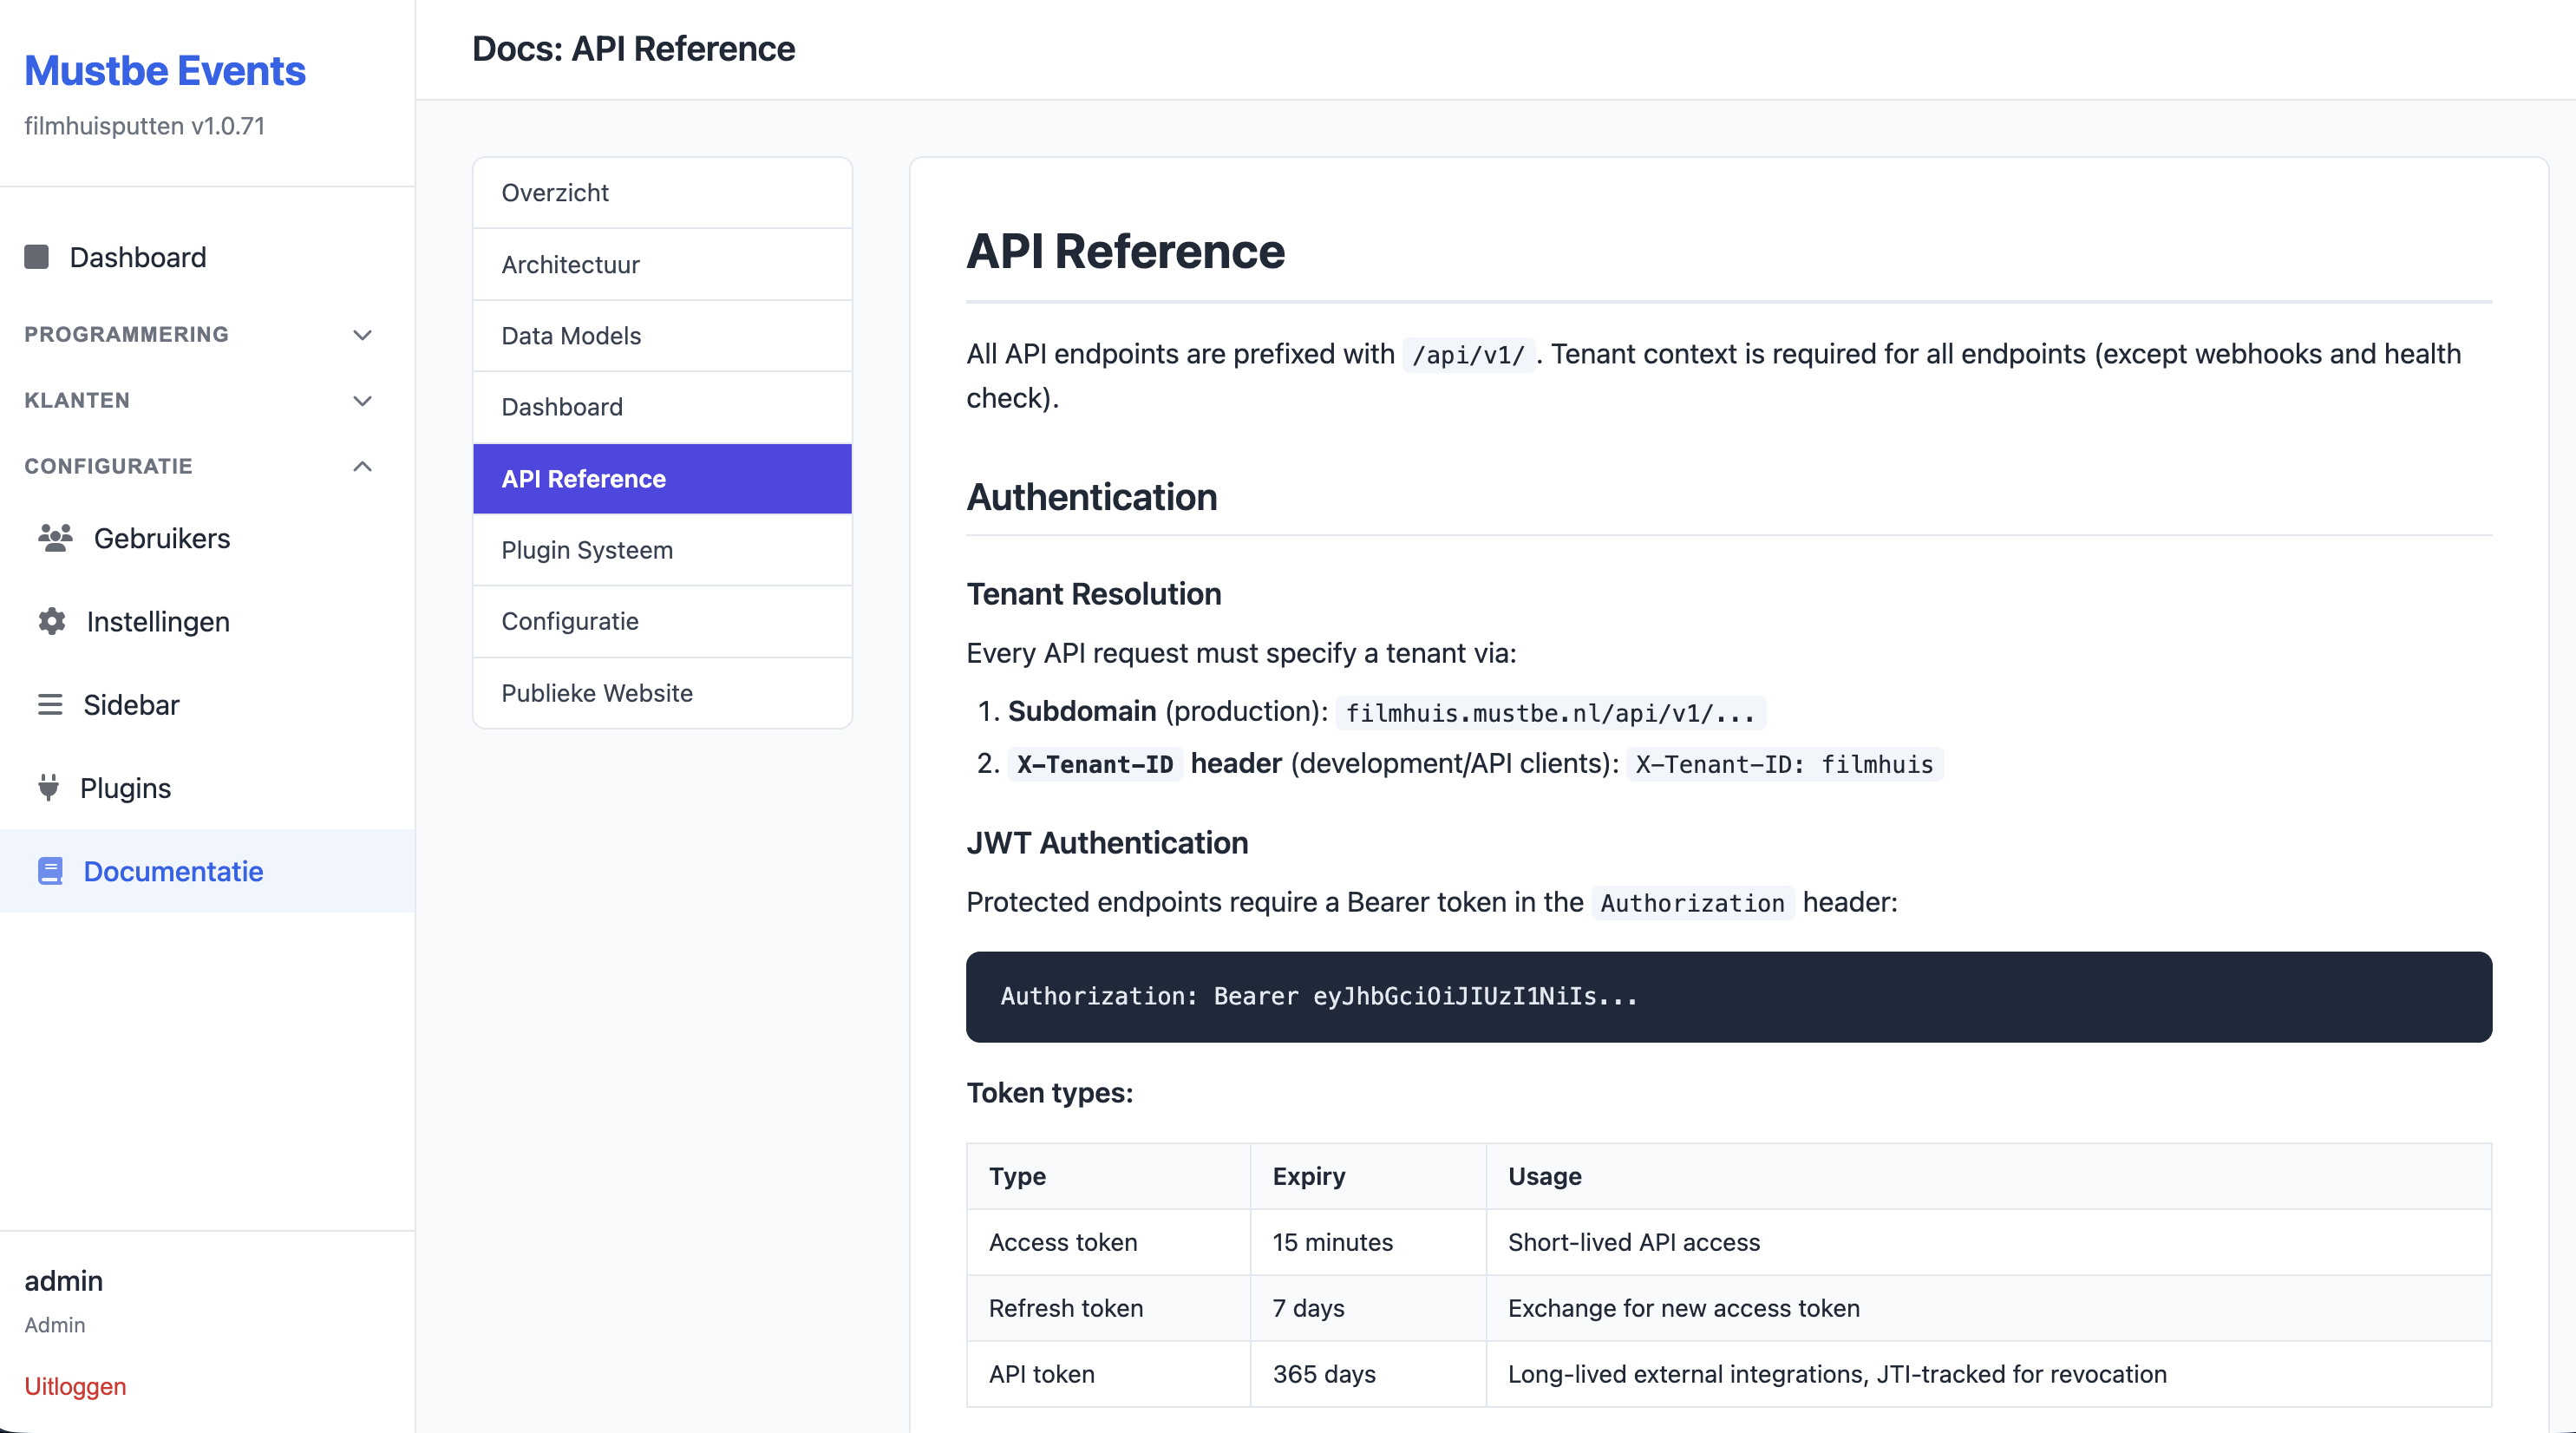Open the Plugin Systeem docs page

point(662,550)
